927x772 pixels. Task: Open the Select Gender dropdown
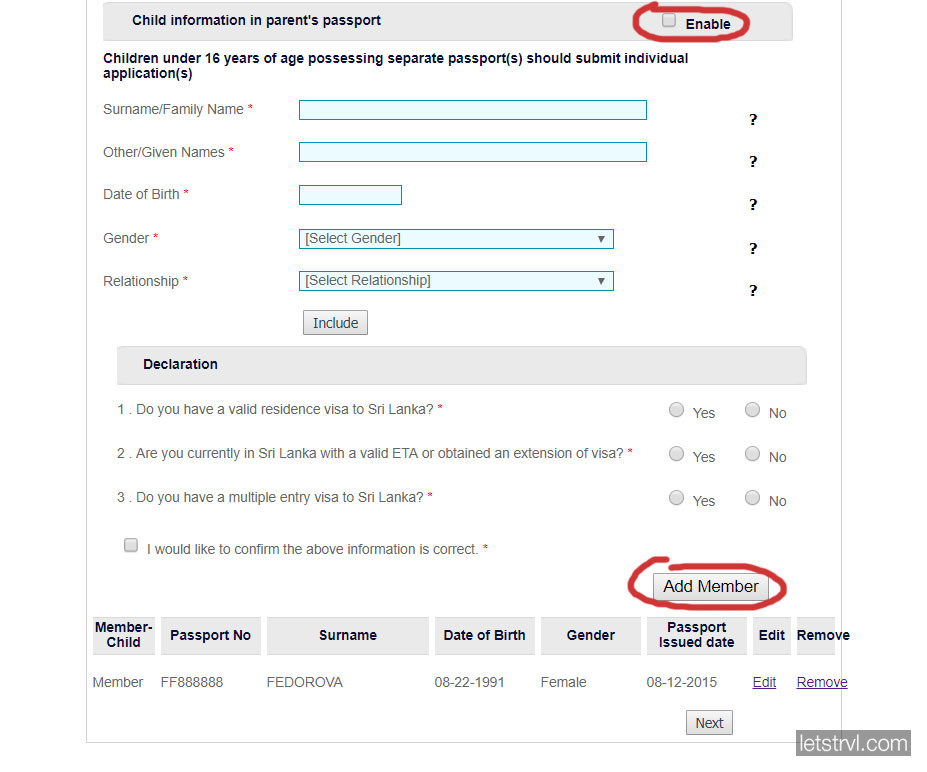(456, 239)
